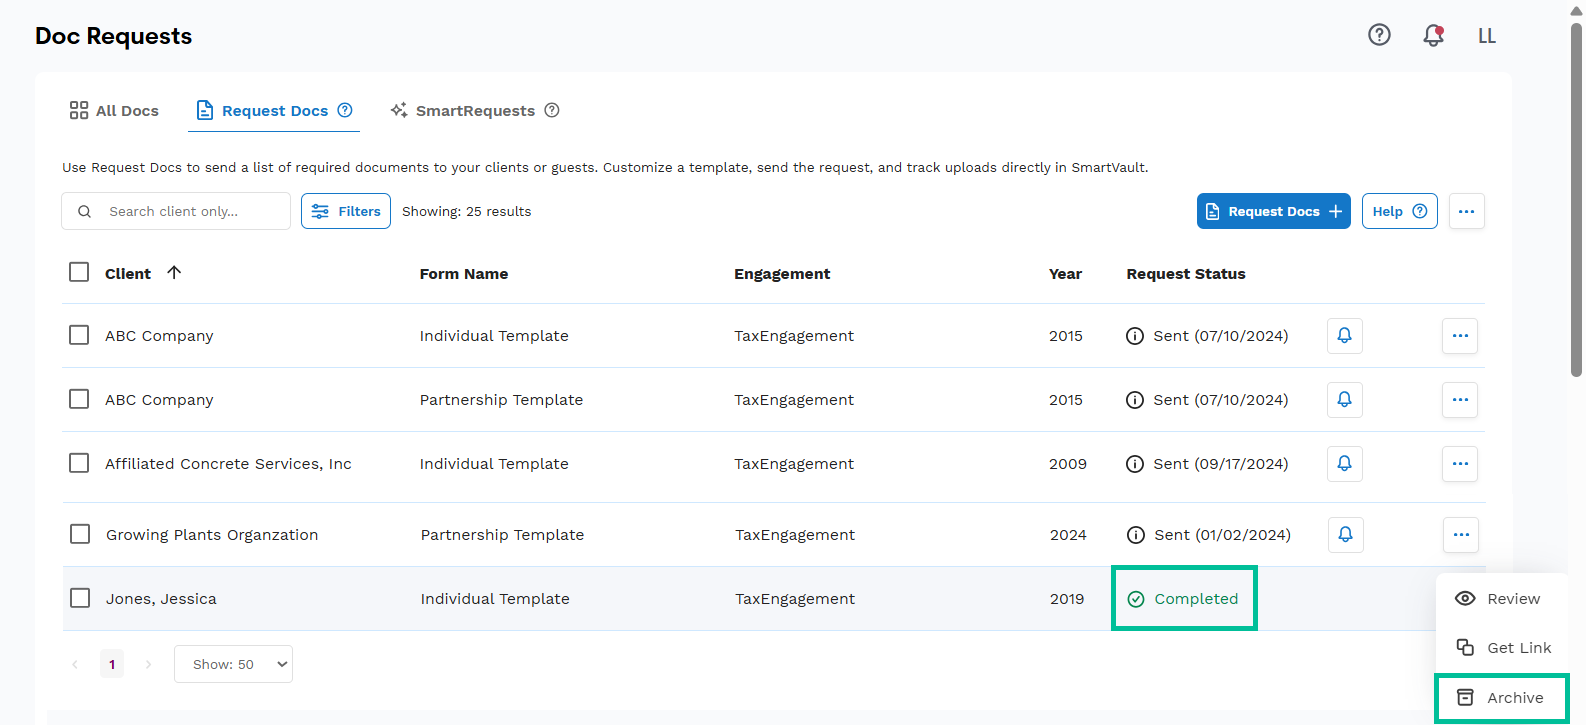Sort by Client column arrow
The width and height of the screenshot is (1586, 725).
pos(174,273)
